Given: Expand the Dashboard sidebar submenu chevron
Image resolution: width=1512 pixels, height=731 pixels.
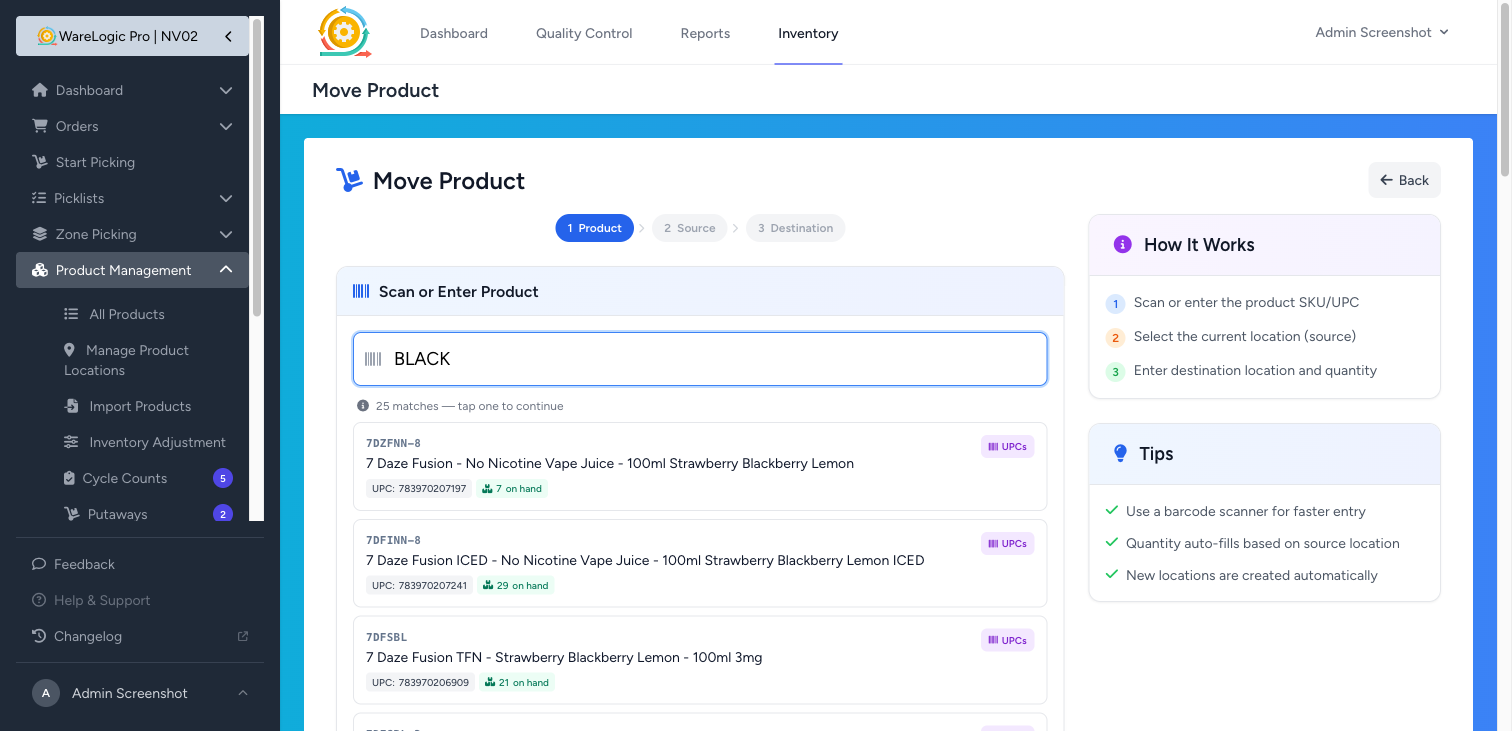Looking at the screenshot, I should (226, 90).
